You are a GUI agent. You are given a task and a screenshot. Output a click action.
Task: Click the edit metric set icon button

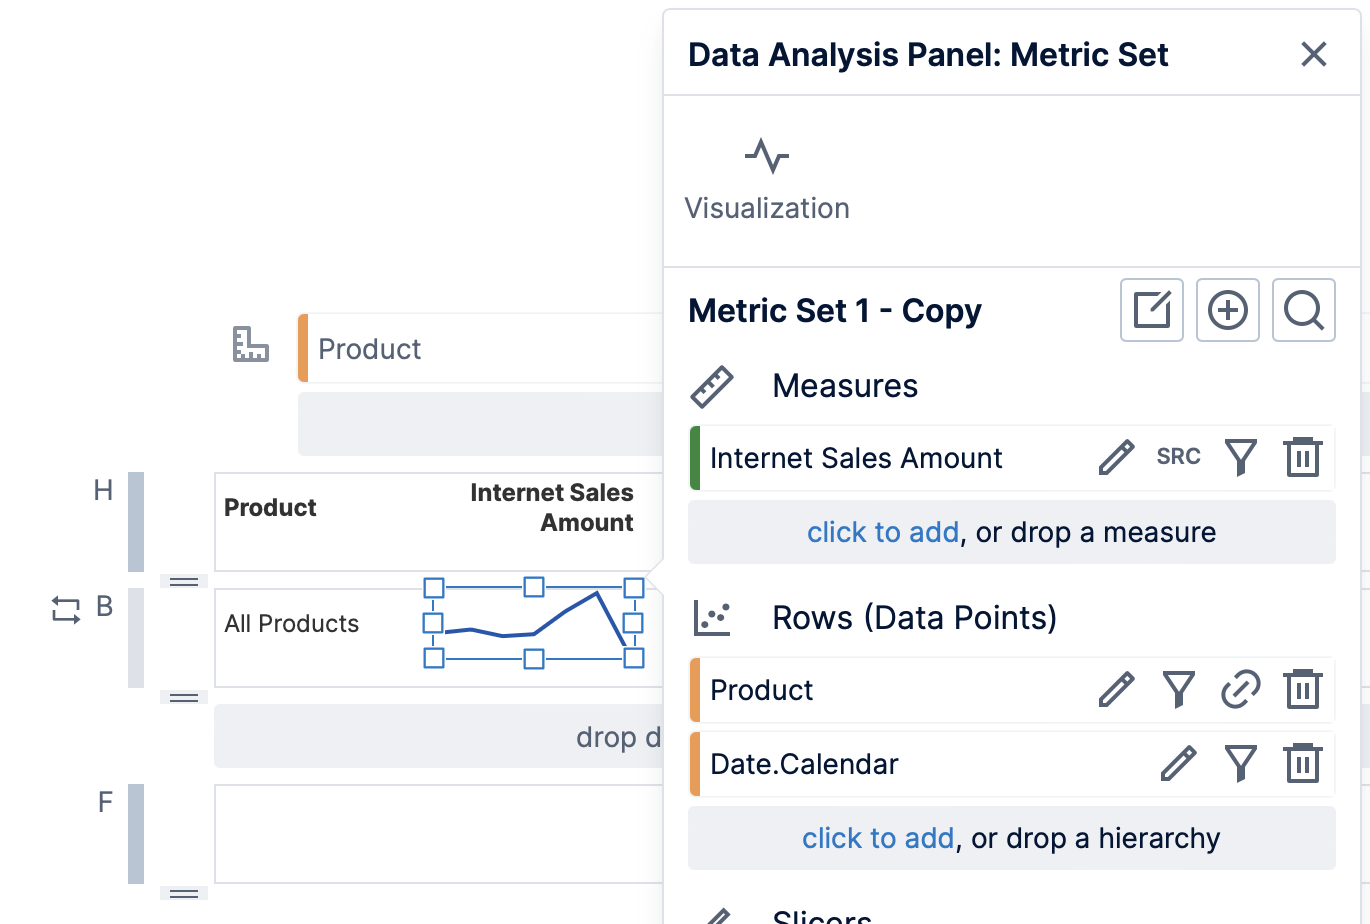point(1151,310)
